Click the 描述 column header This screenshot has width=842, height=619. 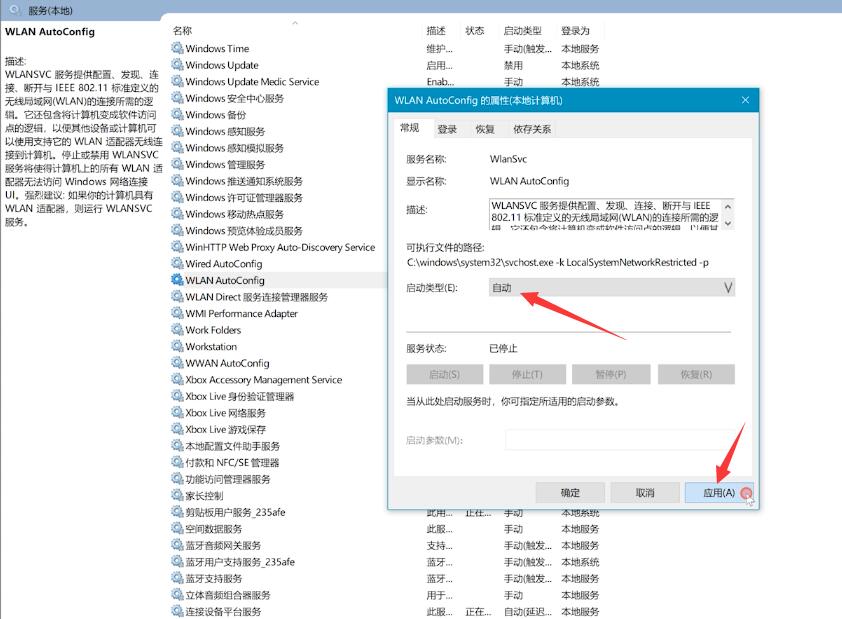pos(436,31)
